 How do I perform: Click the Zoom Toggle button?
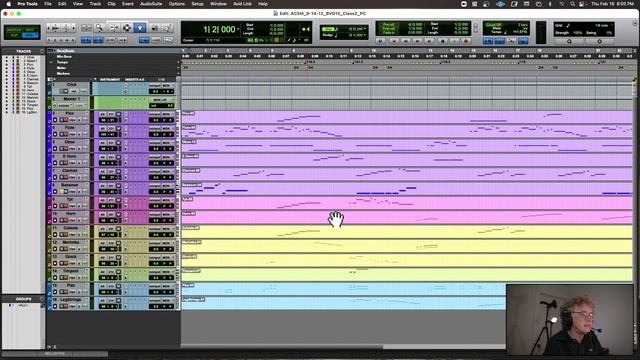tap(86, 28)
